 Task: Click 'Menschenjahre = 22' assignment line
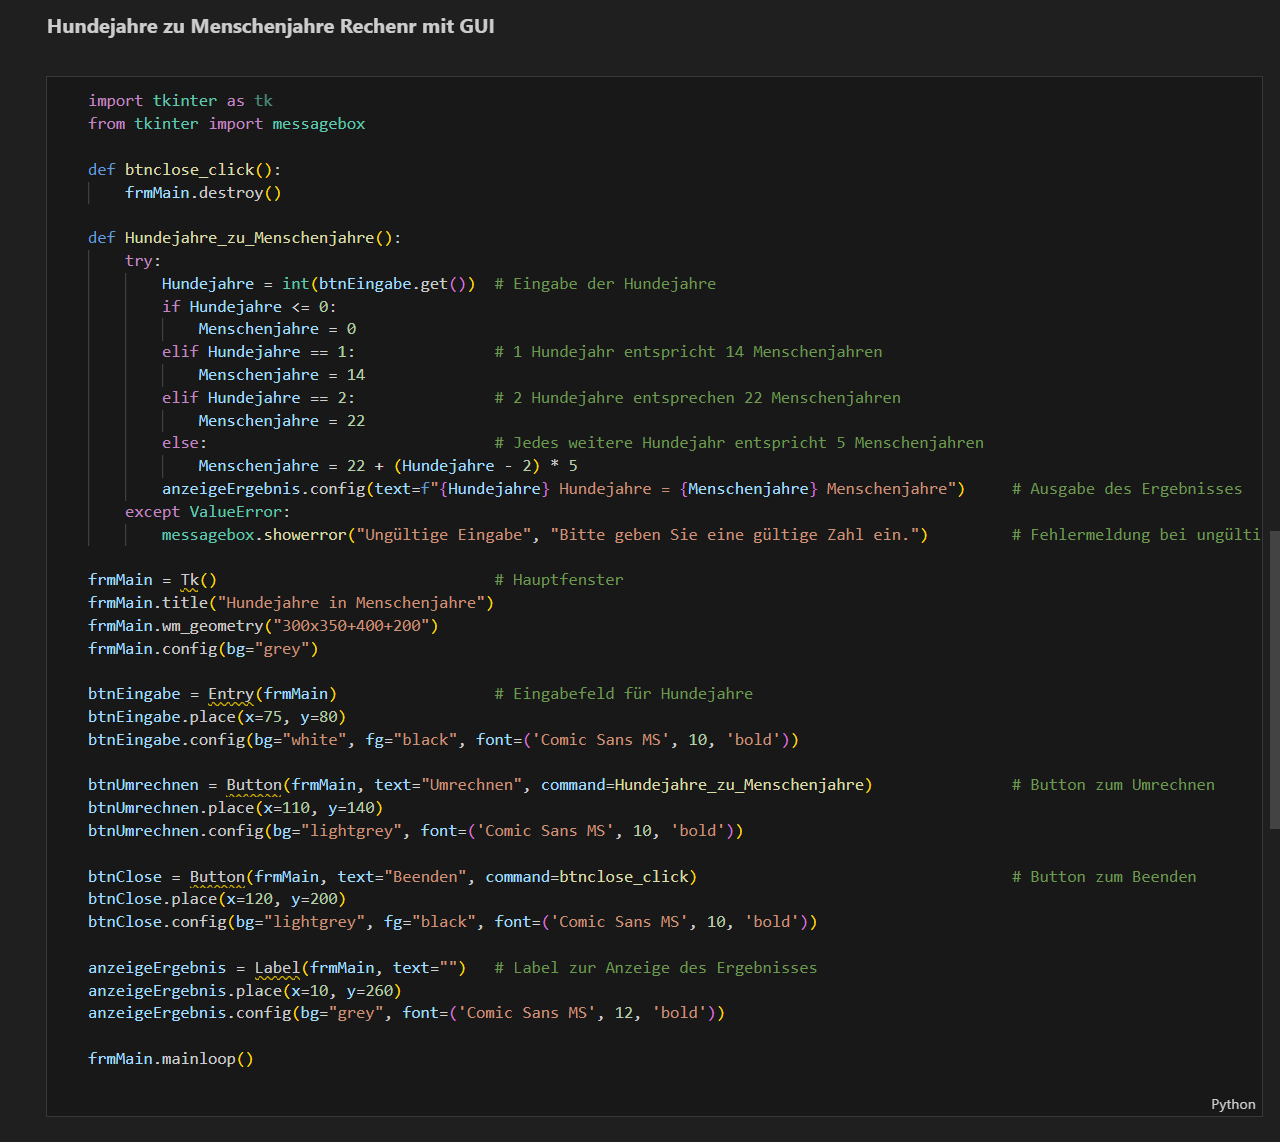(282, 421)
